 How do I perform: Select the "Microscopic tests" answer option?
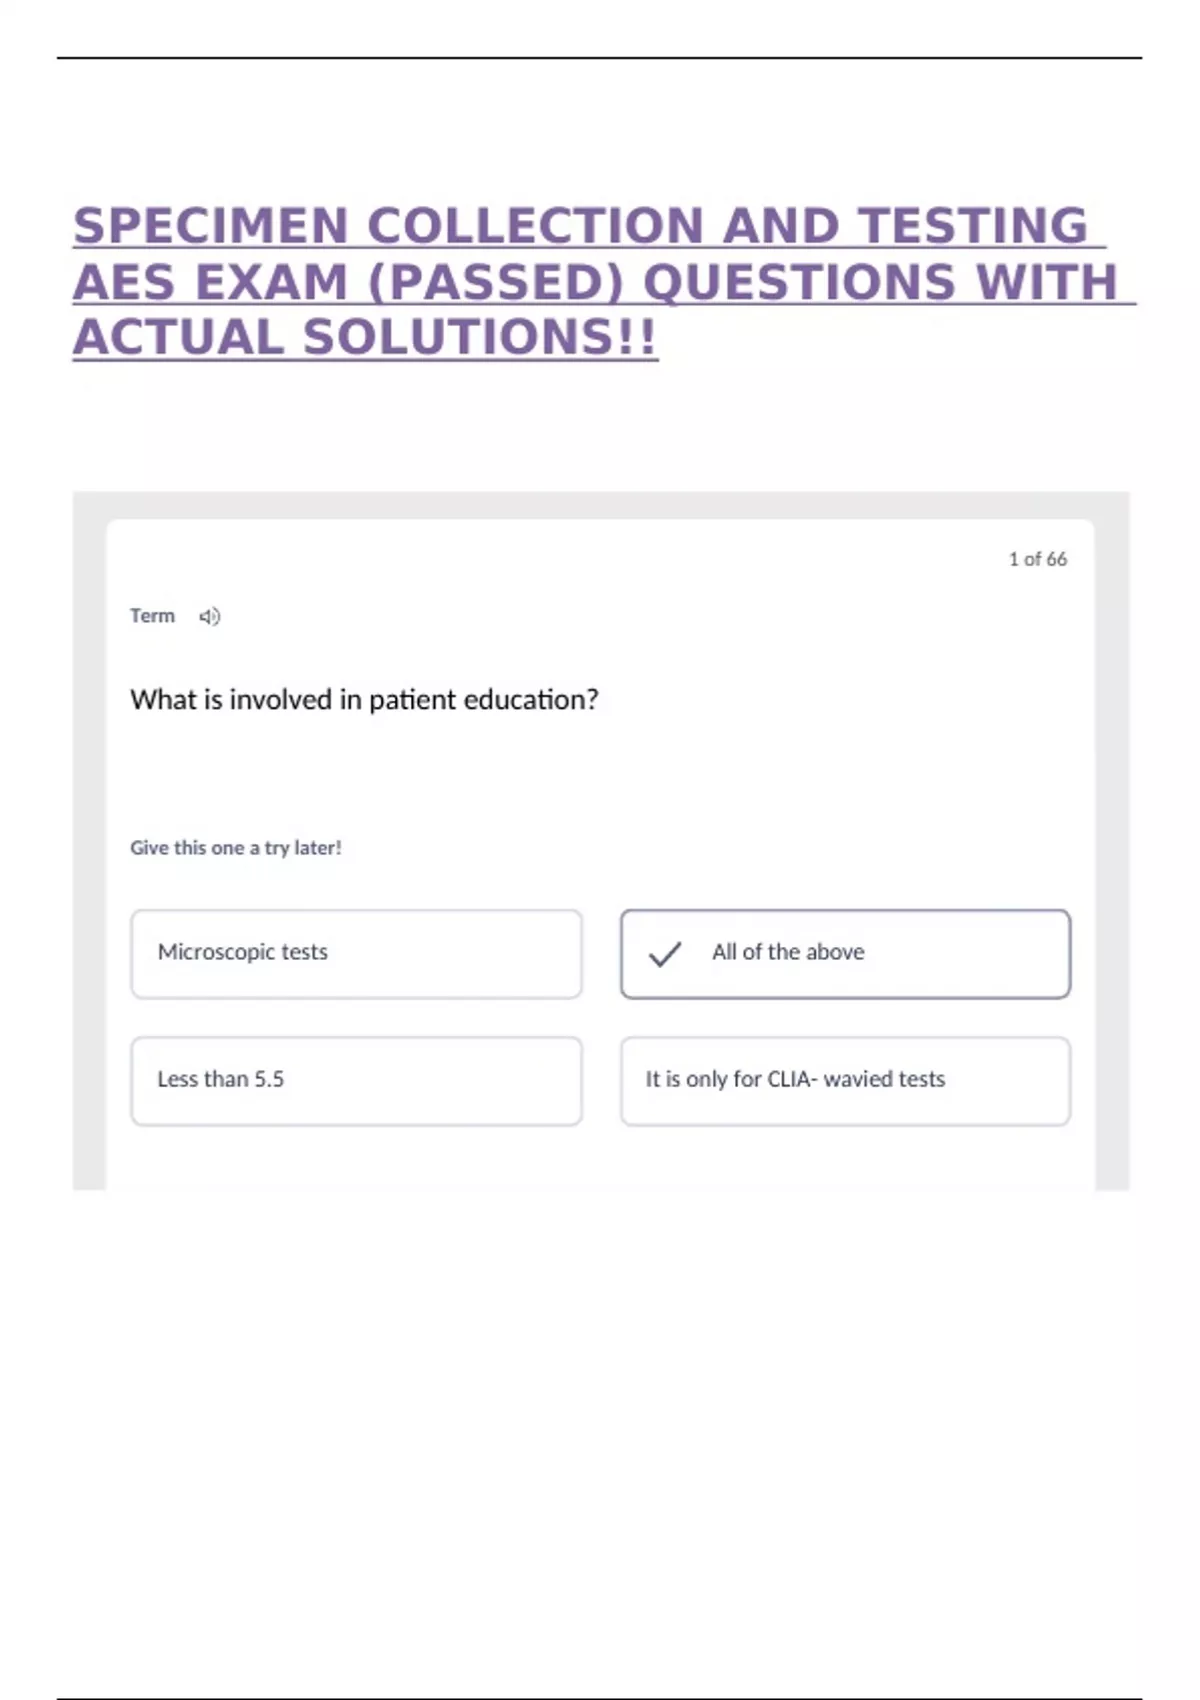pos(356,953)
